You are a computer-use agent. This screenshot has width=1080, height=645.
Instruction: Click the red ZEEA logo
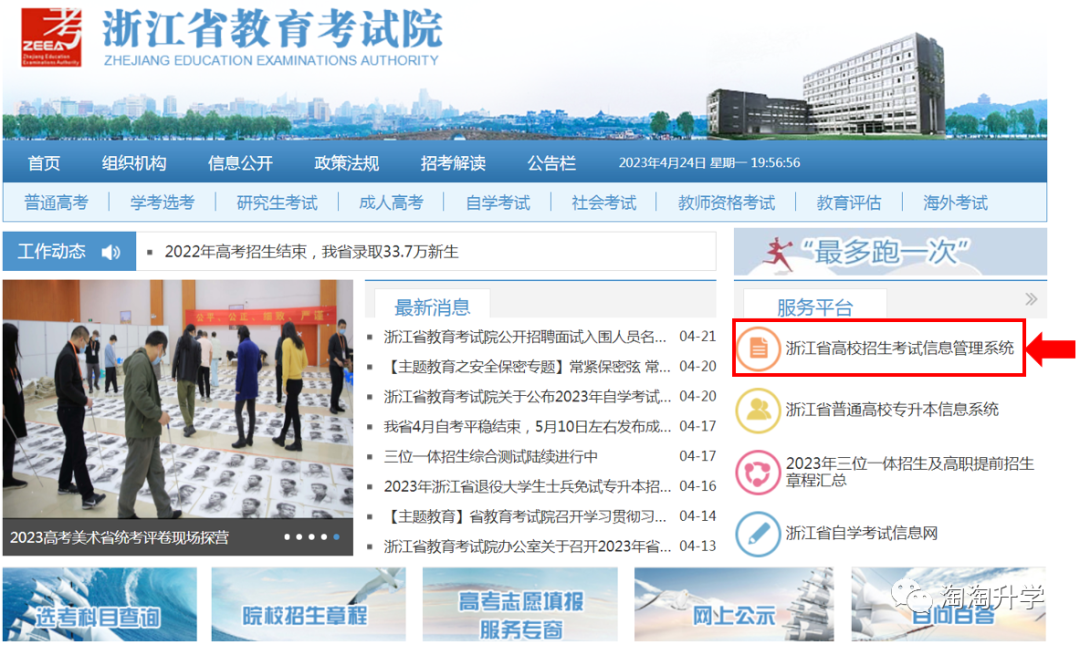tap(51, 37)
